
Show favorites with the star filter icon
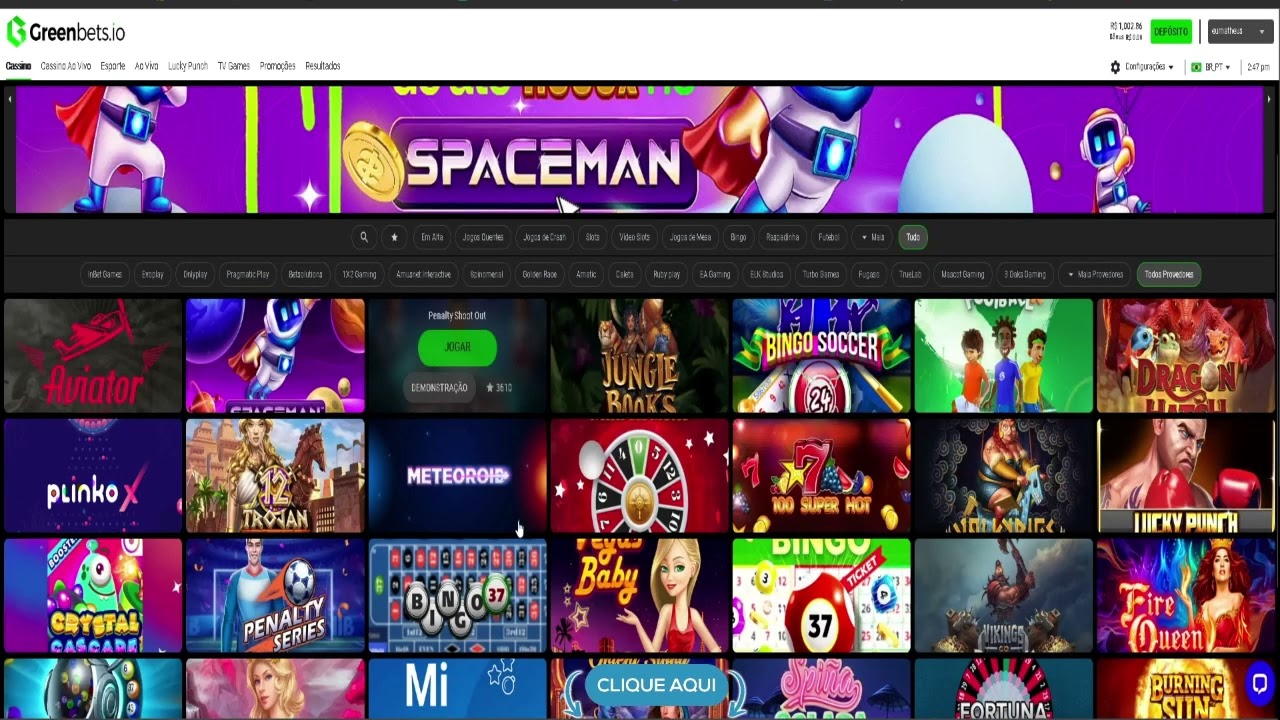[x=394, y=237]
